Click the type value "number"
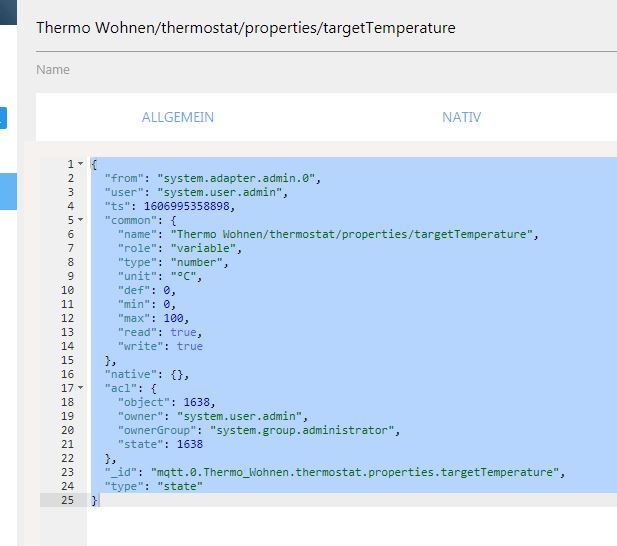Viewport: 617px width, 546px height. pyautogui.click(x=196, y=262)
